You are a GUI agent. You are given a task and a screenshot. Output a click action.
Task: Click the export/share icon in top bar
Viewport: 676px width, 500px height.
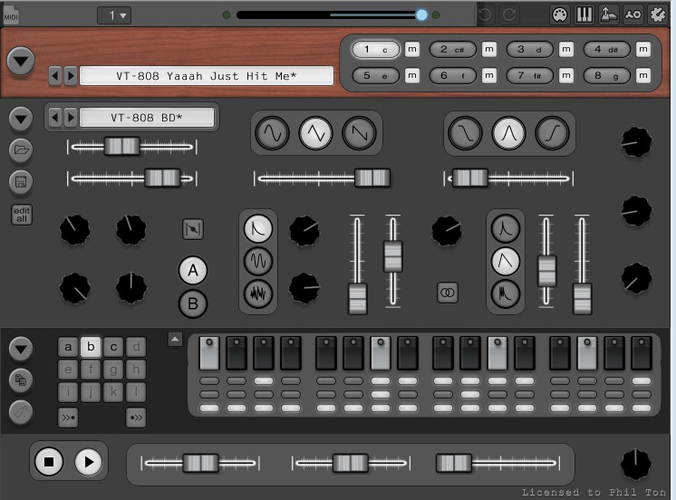point(608,15)
